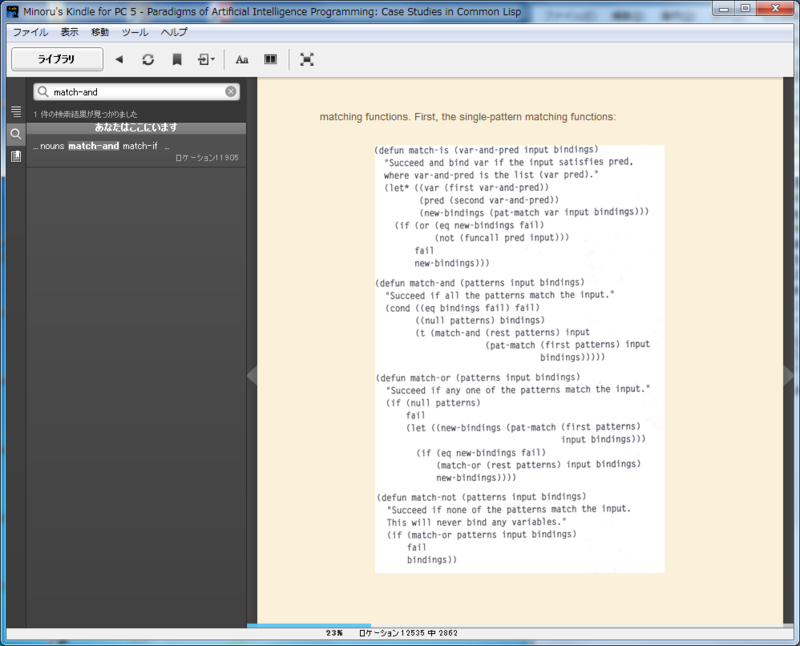
Task: Close the Kindle for PC window
Action: [x=776, y=8]
